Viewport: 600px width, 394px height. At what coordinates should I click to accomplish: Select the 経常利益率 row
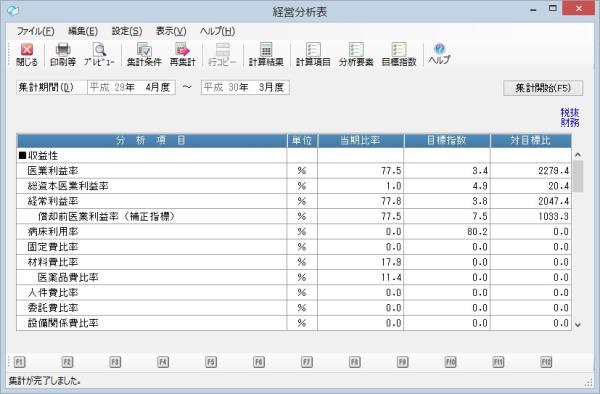click(294, 201)
